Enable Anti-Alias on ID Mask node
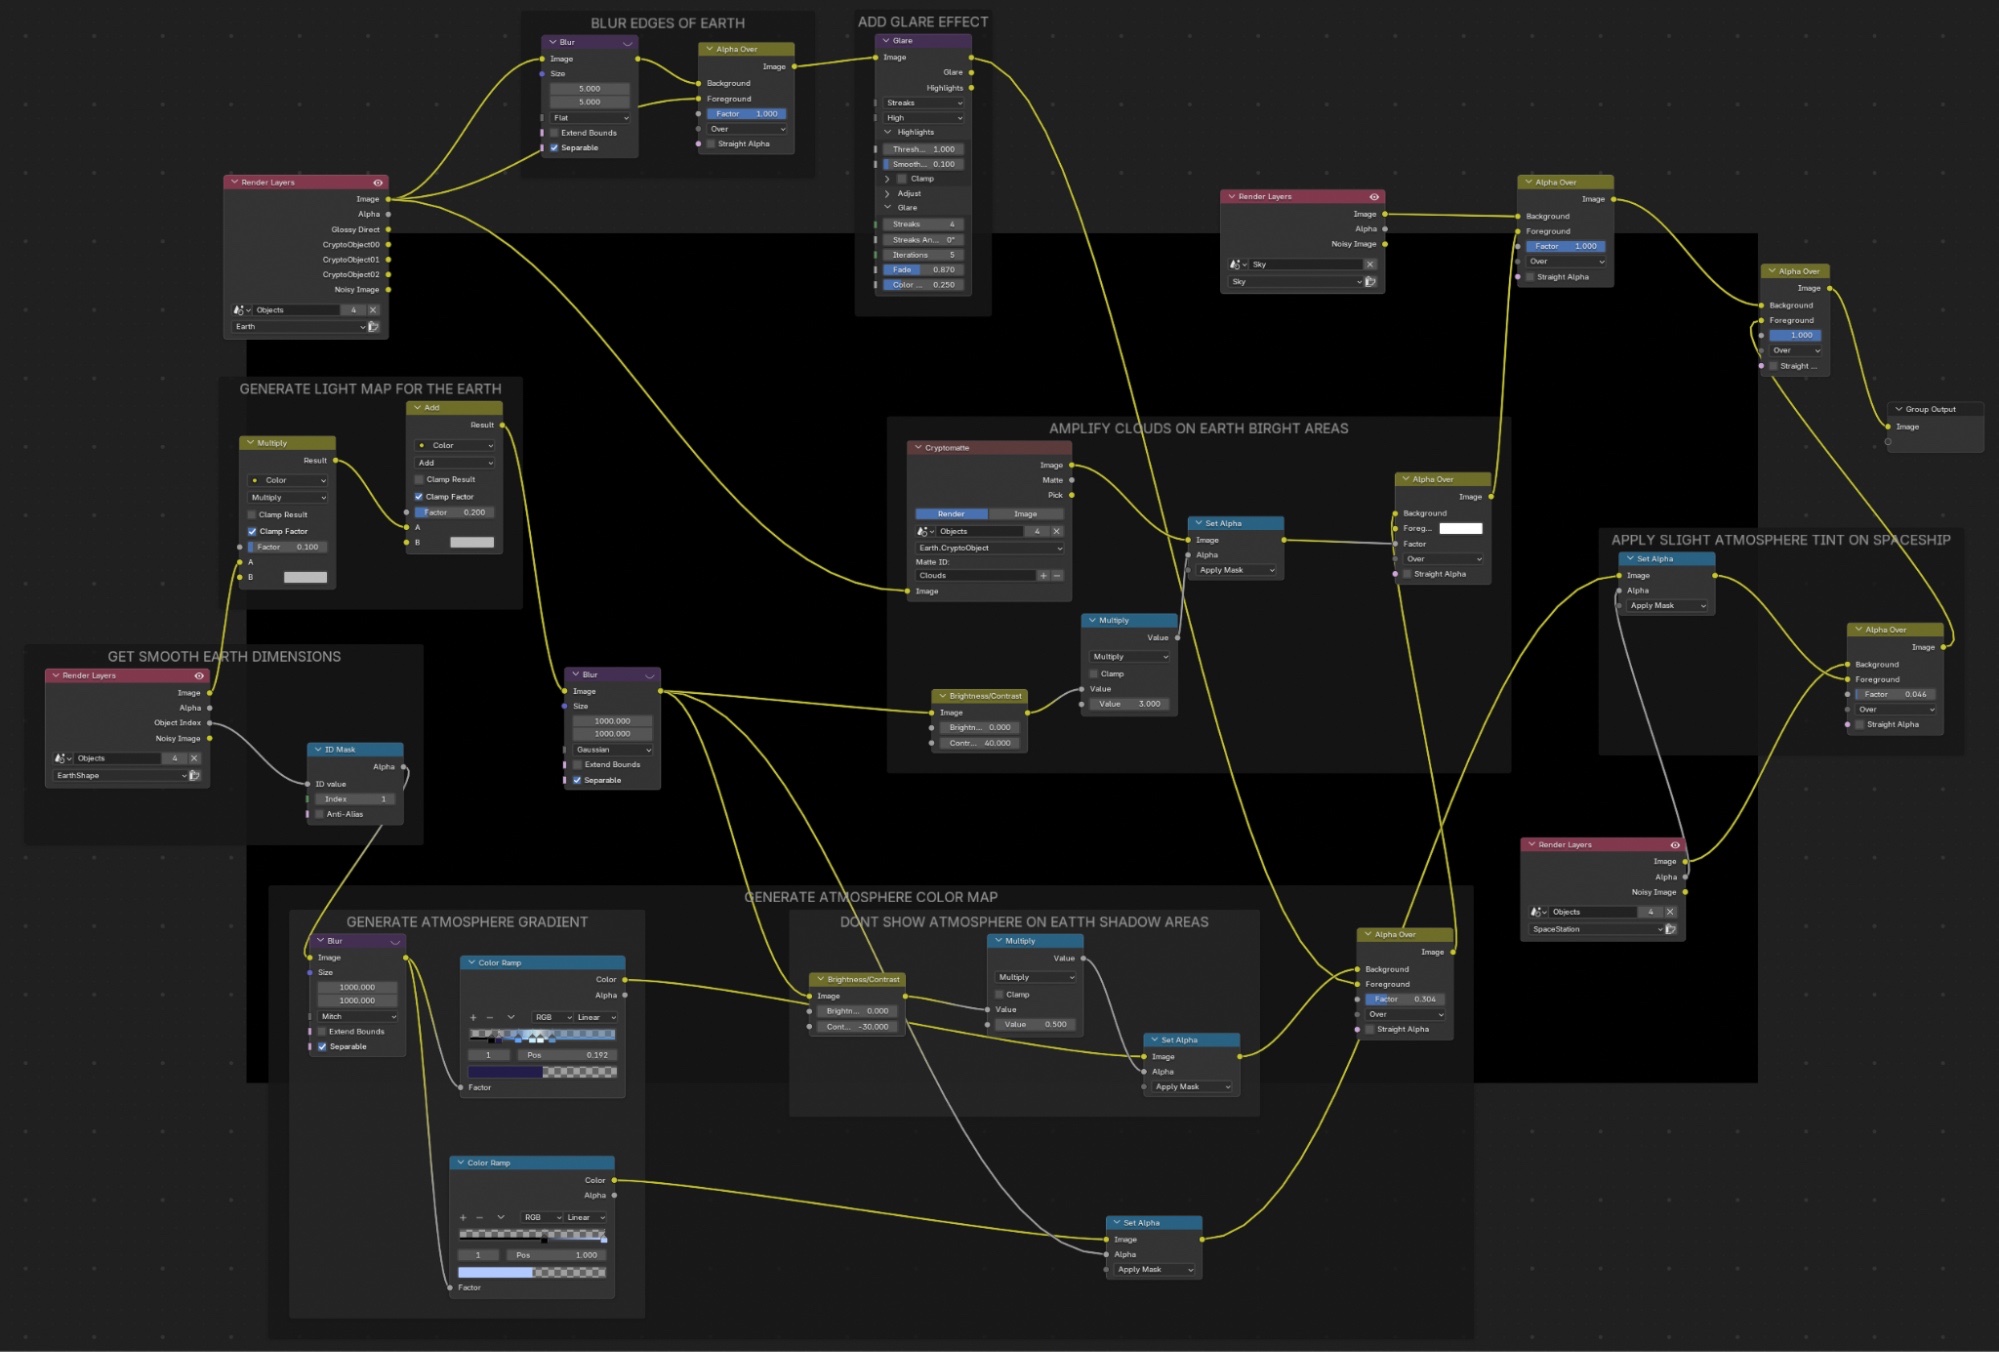 tap(320, 814)
